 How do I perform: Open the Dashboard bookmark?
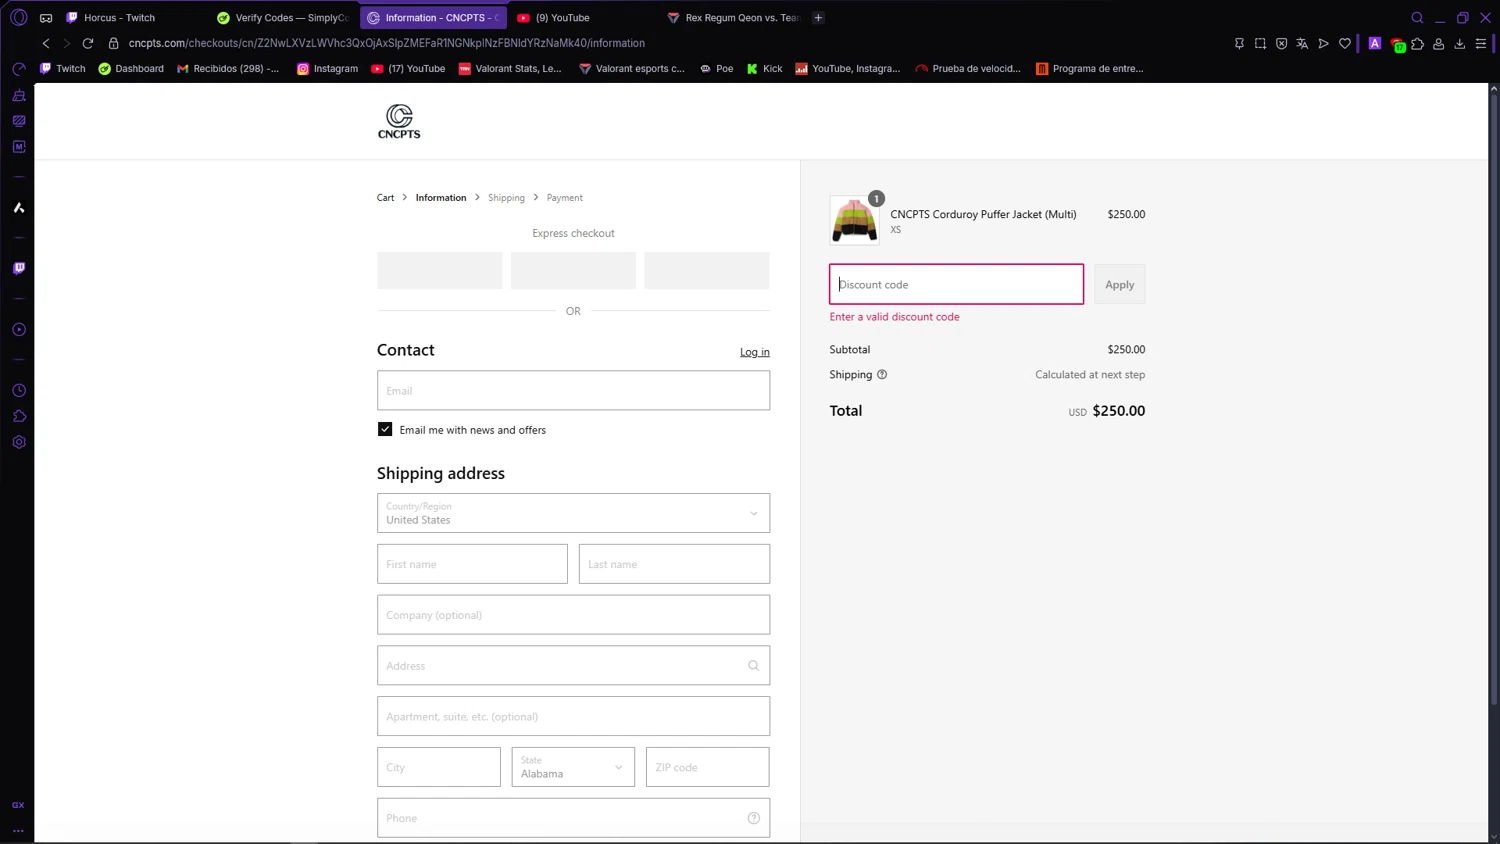point(131,69)
